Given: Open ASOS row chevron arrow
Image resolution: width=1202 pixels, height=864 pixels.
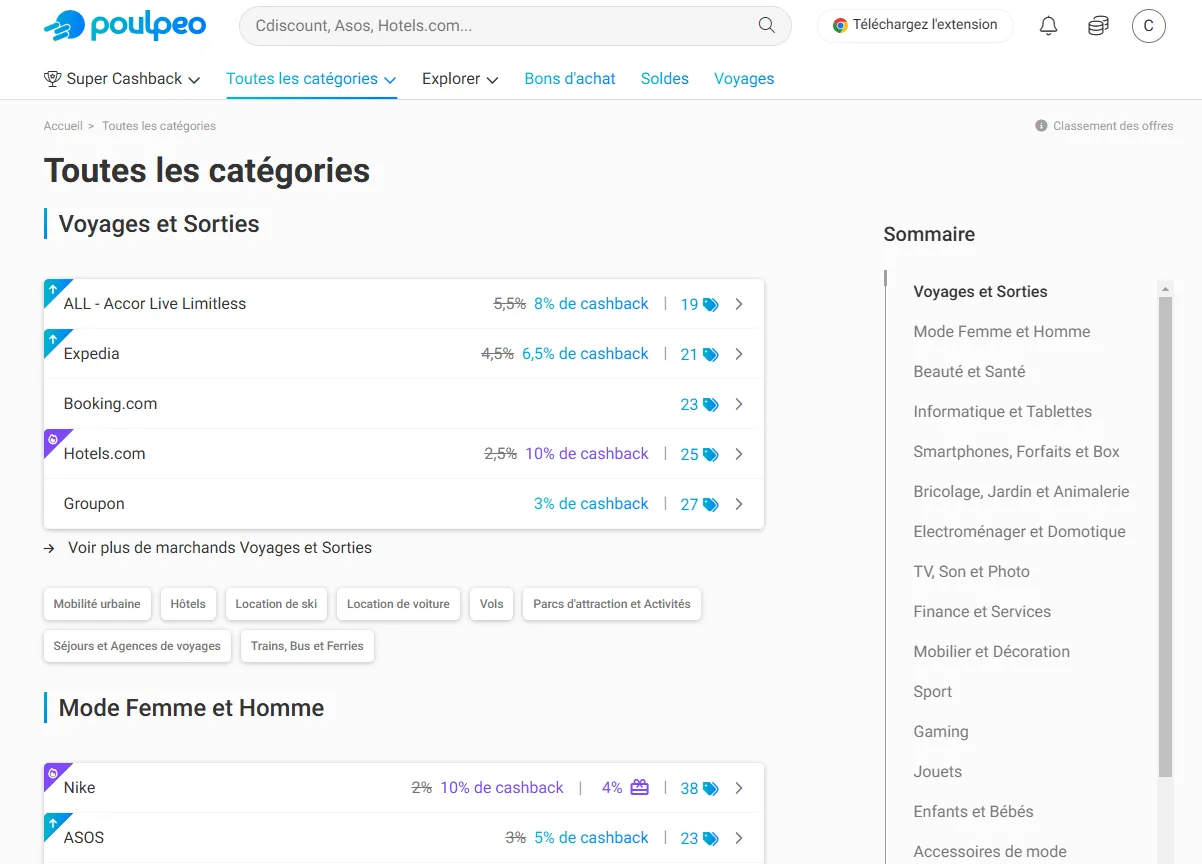Looking at the screenshot, I should (739, 838).
